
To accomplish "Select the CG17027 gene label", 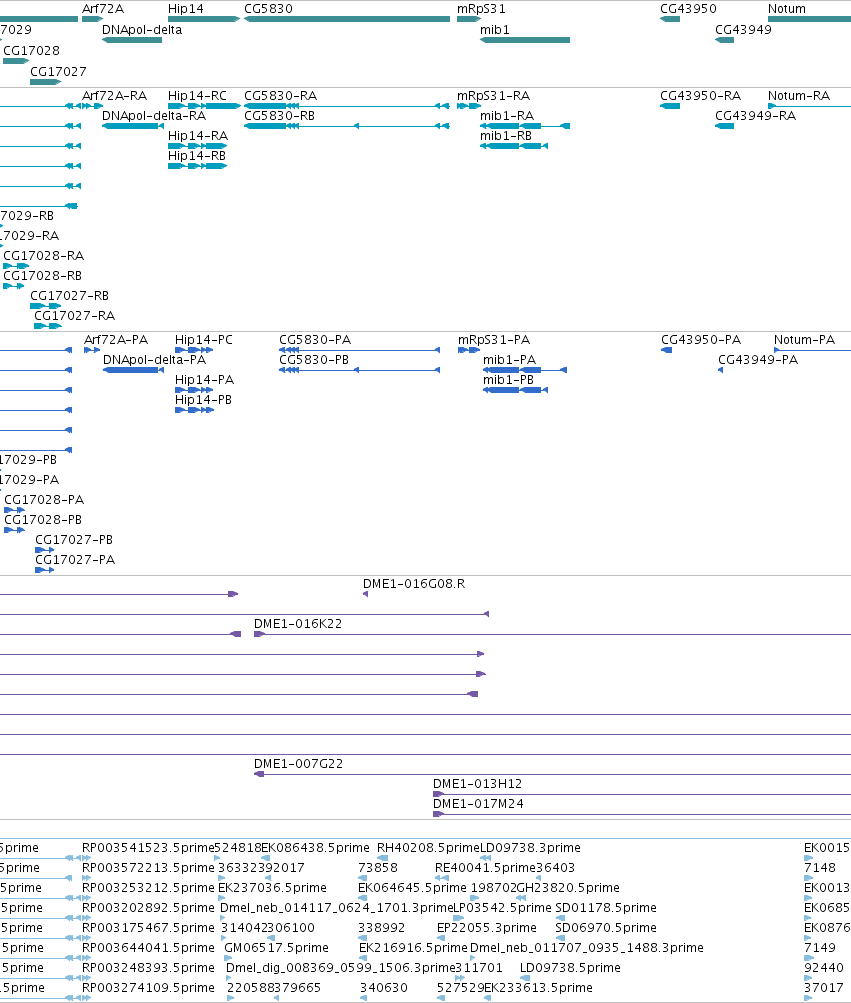I will (58, 72).
